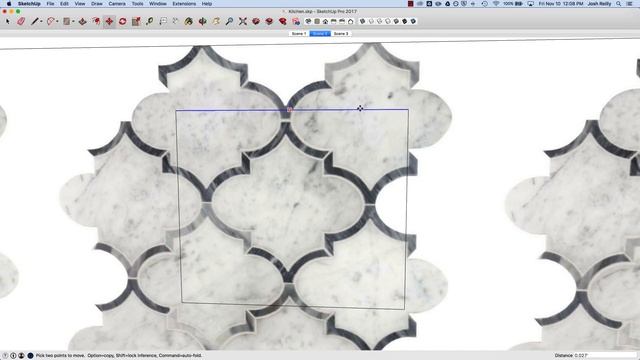640x360 pixels.
Task: Select the Arc tool
Action: click(51, 21)
